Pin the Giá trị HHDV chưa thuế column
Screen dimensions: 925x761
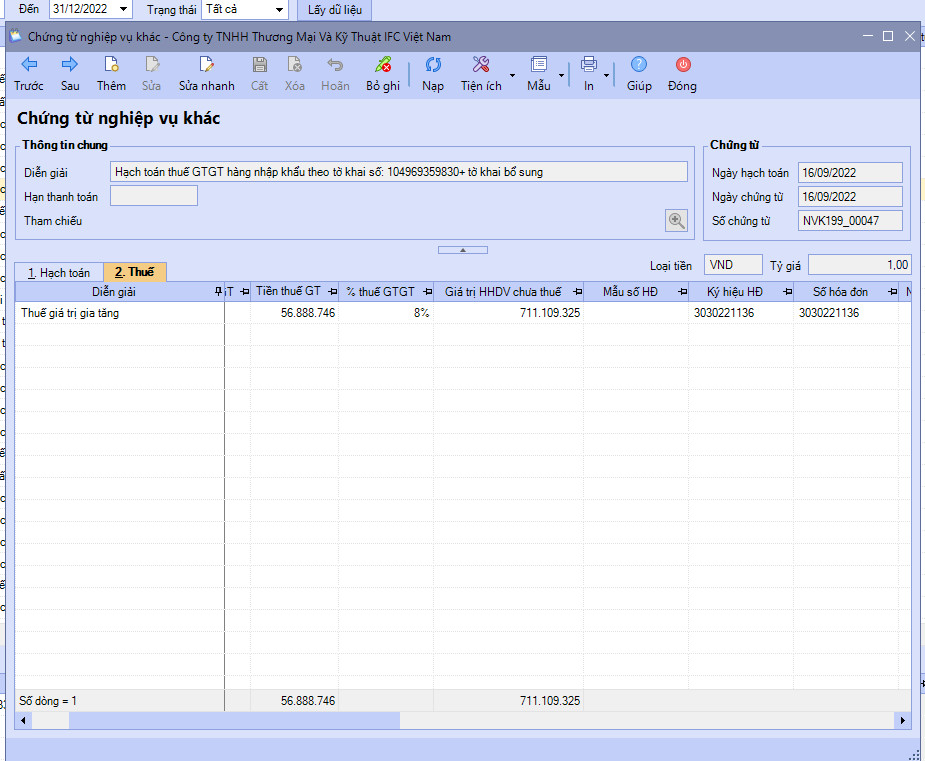point(578,291)
